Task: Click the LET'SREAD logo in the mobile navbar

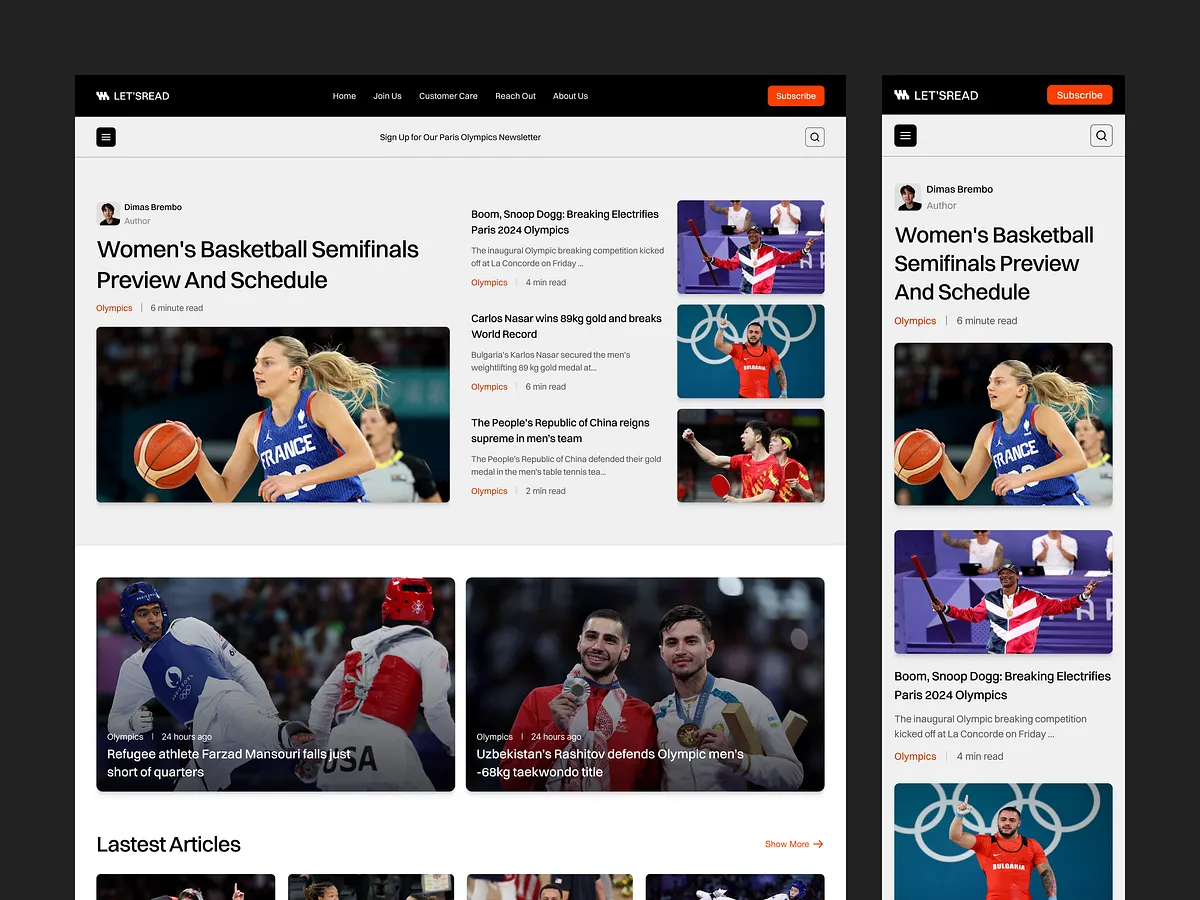Action: 936,94
